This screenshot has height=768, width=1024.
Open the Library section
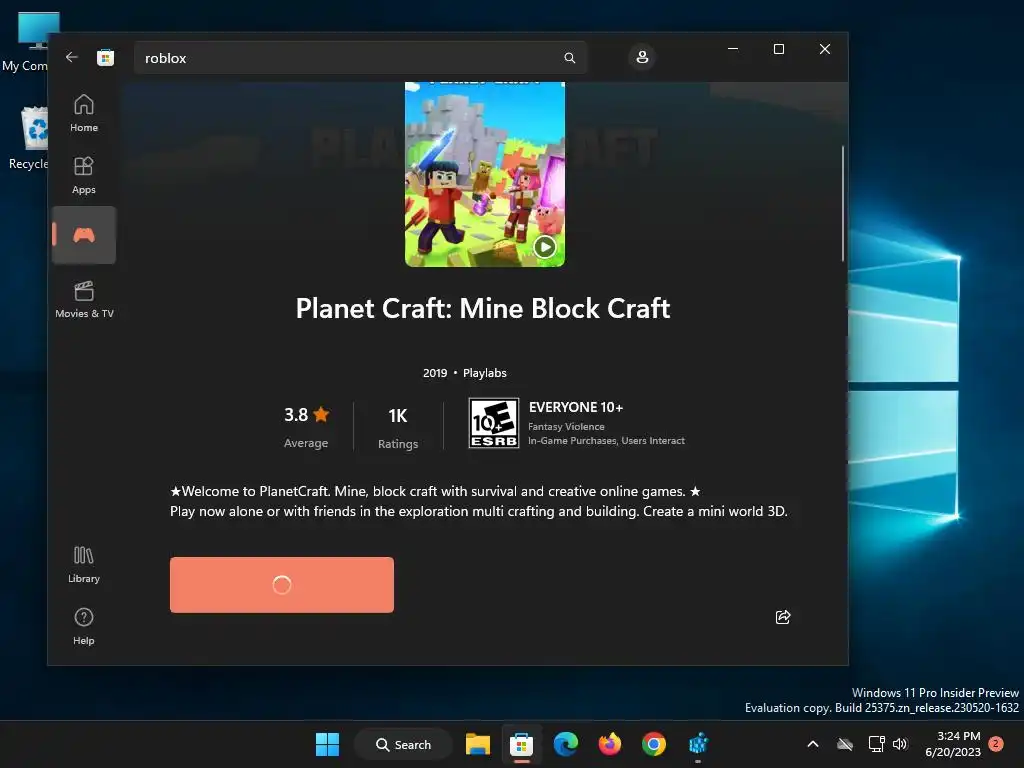pos(84,564)
